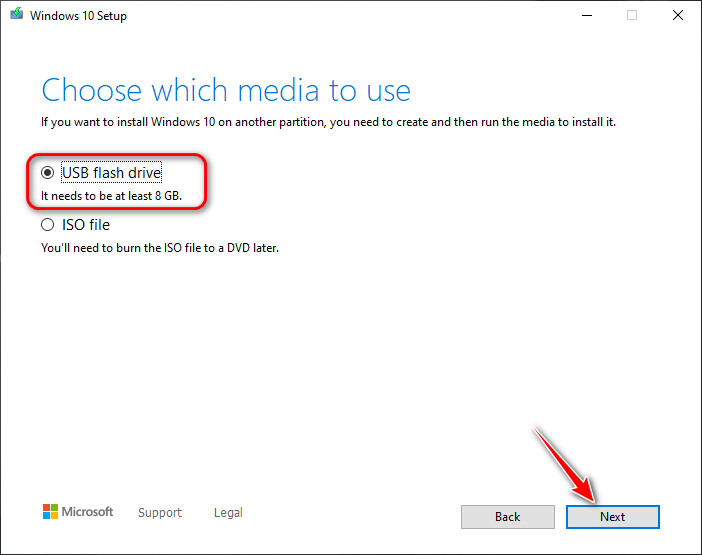
Task: Open the Support link
Action: [x=160, y=512]
